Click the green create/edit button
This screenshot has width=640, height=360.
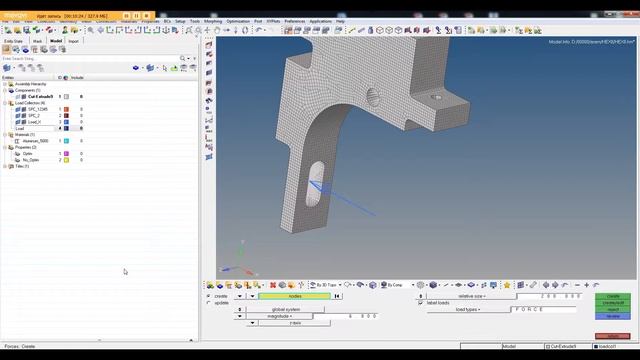click(x=613, y=303)
